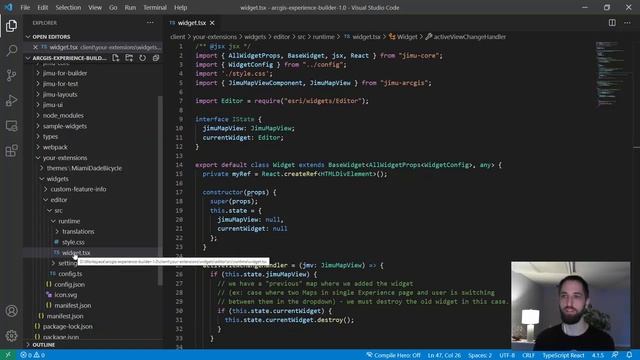The width and height of the screenshot is (640, 360).
Task: Close the widget.tsx editor tab
Action: point(212,23)
